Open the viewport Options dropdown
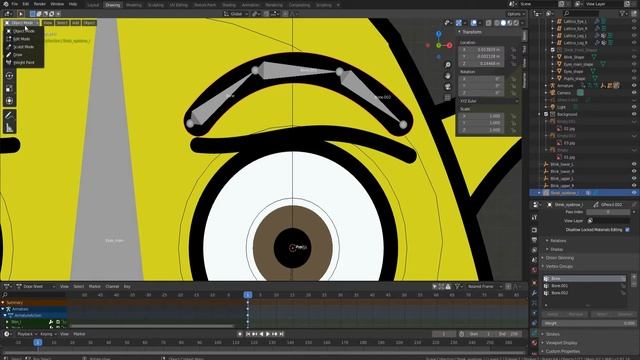This screenshot has height=360, width=640. click(x=516, y=14)
